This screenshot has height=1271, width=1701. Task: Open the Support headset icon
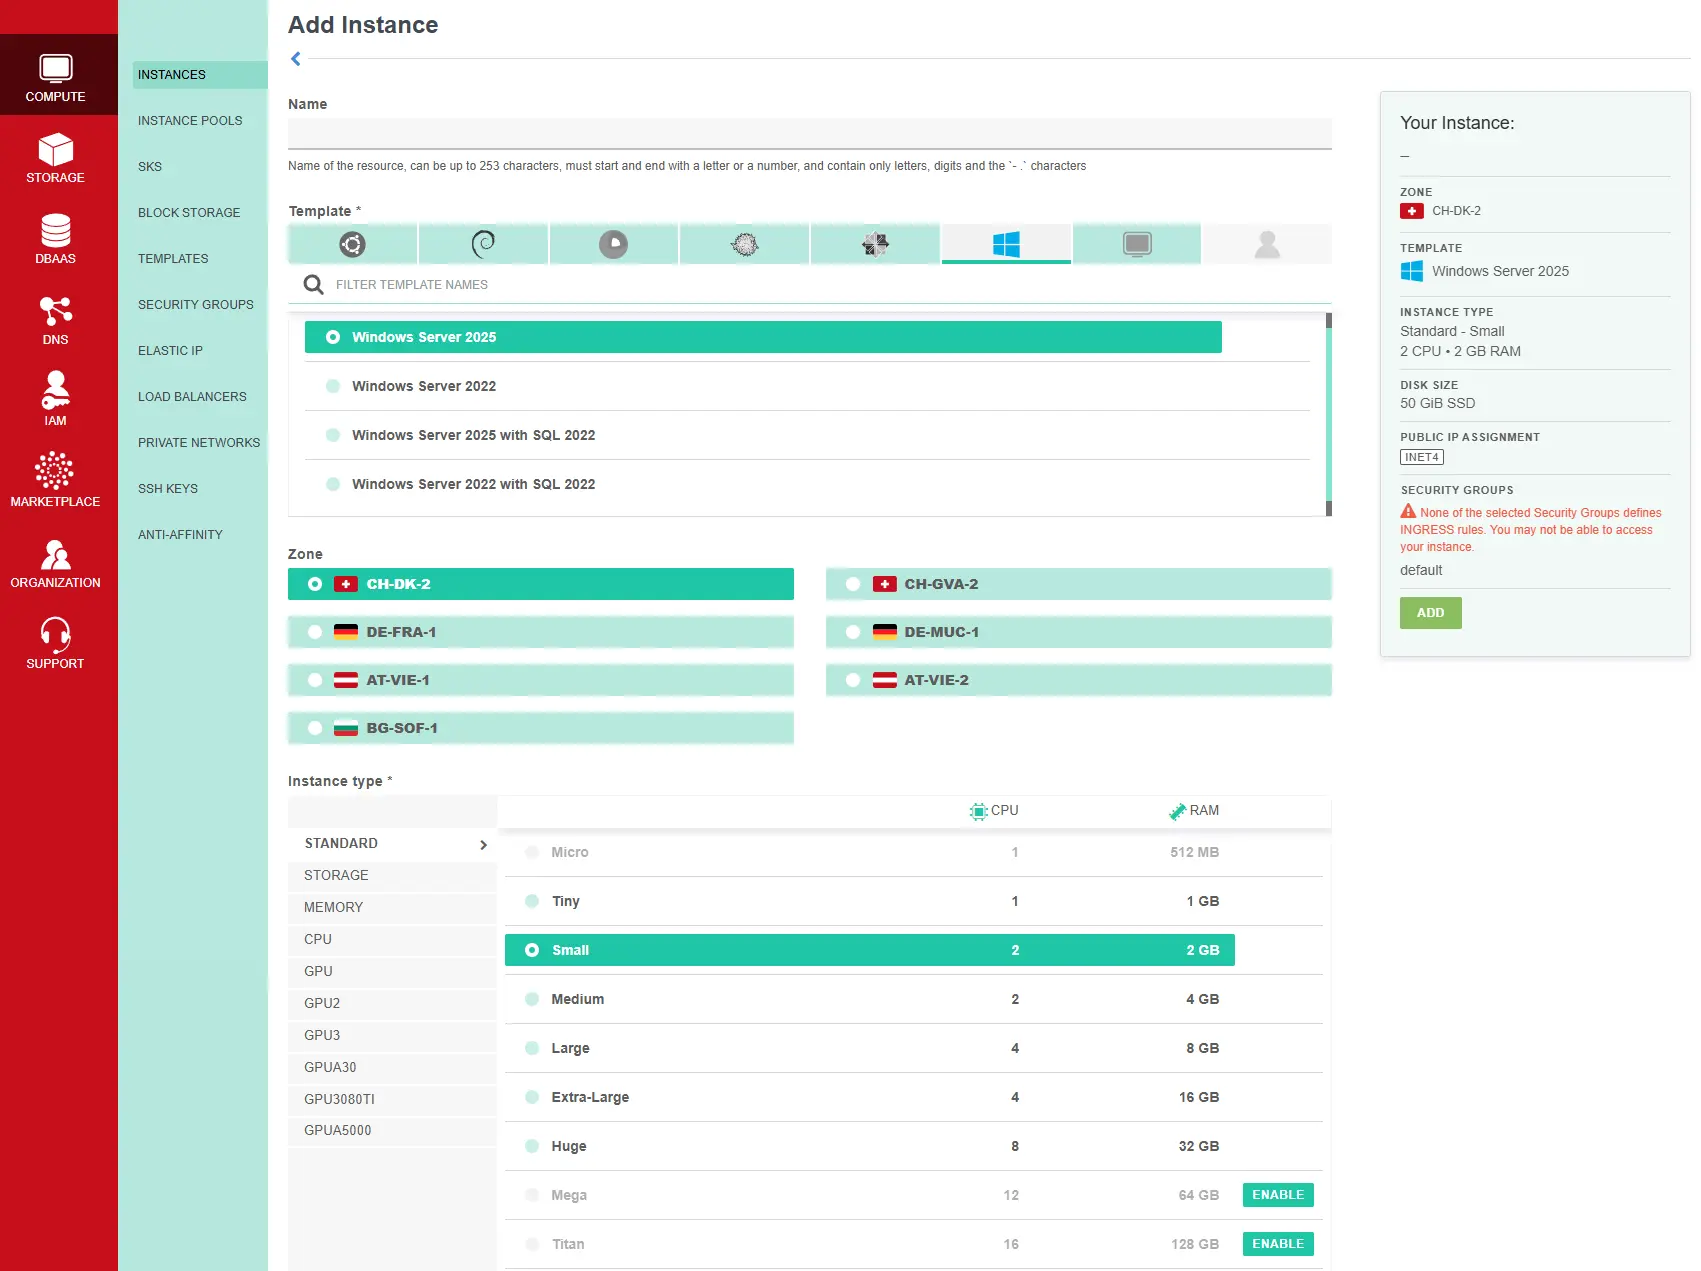(56, 634)
